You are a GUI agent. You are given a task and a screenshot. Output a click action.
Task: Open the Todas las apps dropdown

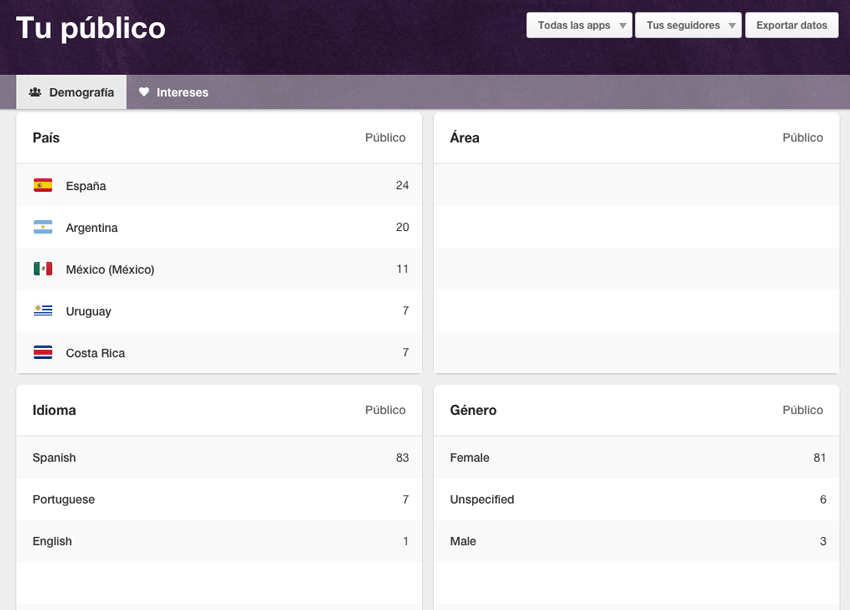[x=579, y=25]
